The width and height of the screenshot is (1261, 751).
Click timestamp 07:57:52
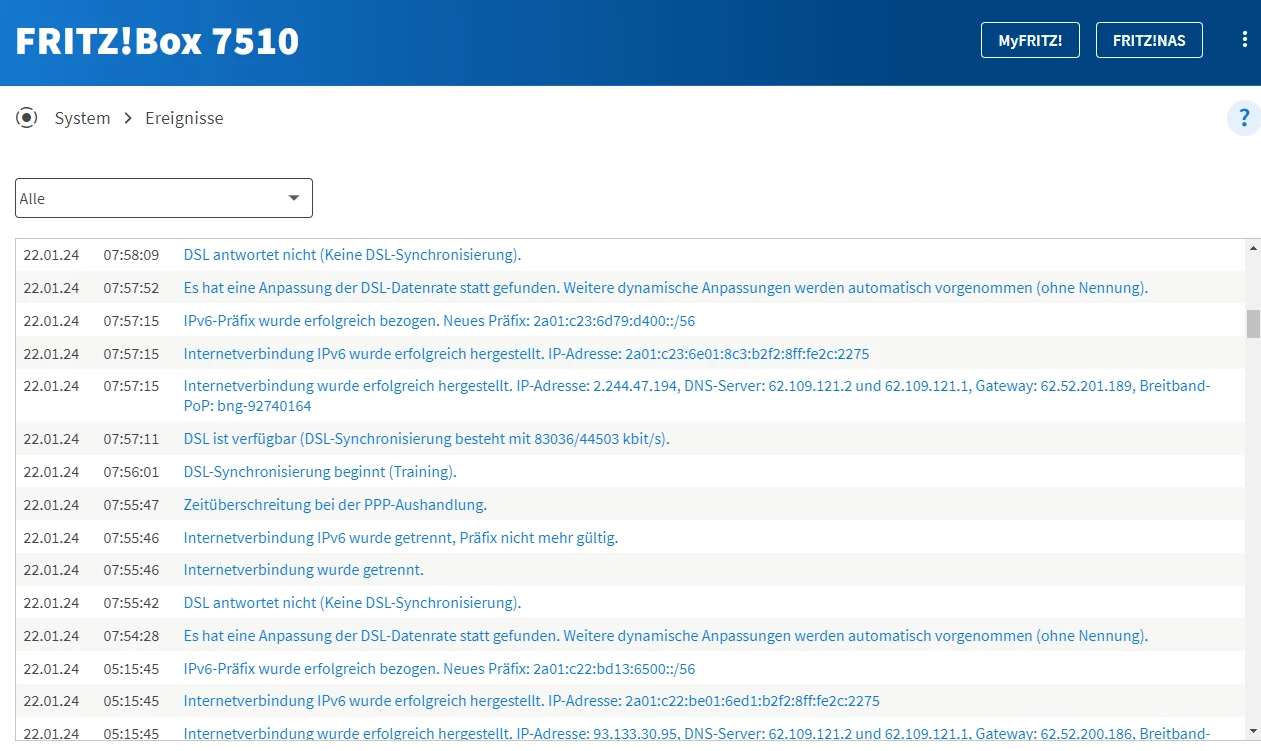click(x=131, y=288)
